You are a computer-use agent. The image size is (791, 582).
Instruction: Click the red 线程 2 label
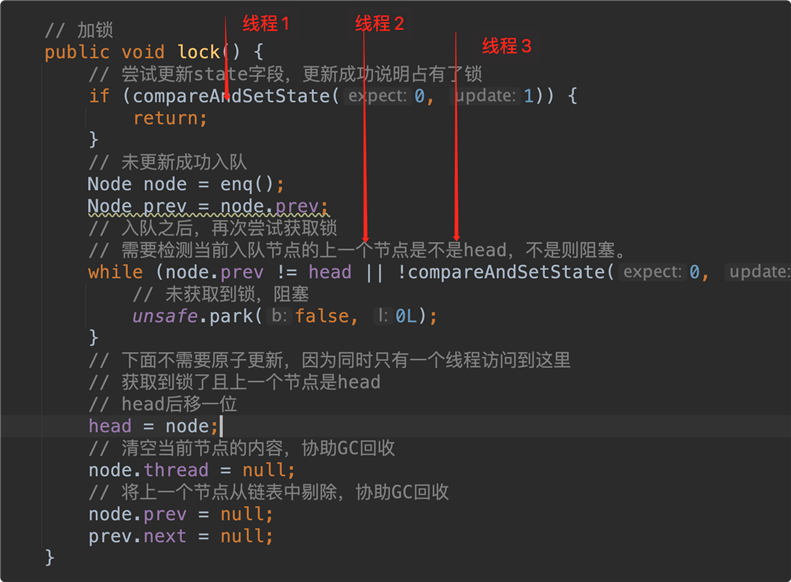tap(379, 24)
